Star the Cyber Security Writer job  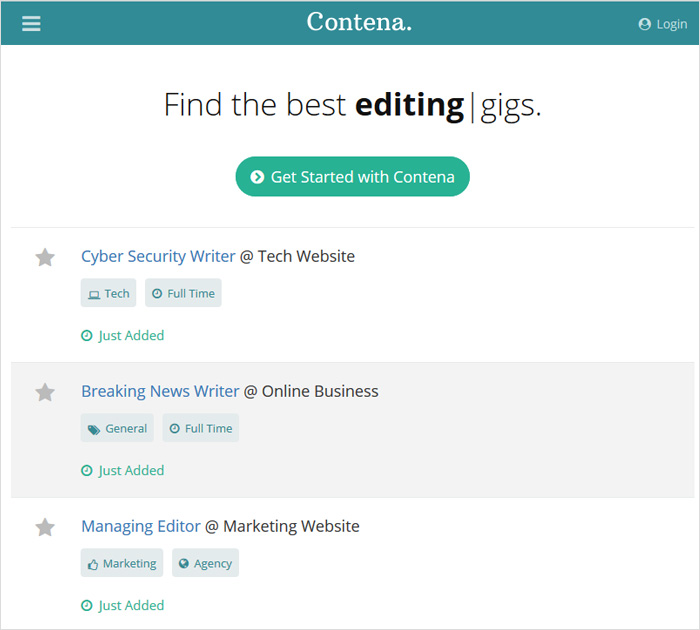tap(45, 257)
